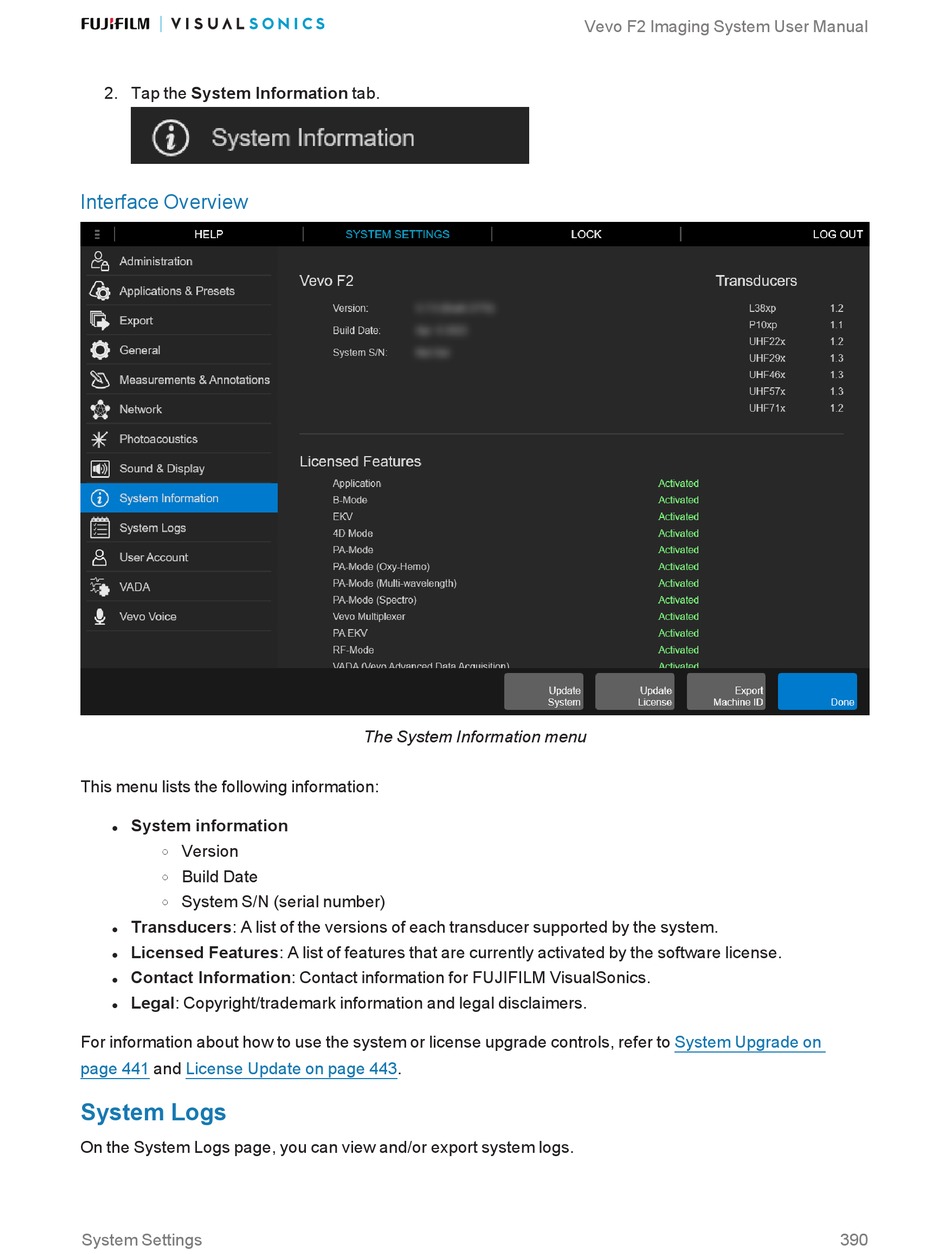Click the UHF71x transducer row
Screen dimensions: 950x1254
pyautogui.click(x=796, y=408)
